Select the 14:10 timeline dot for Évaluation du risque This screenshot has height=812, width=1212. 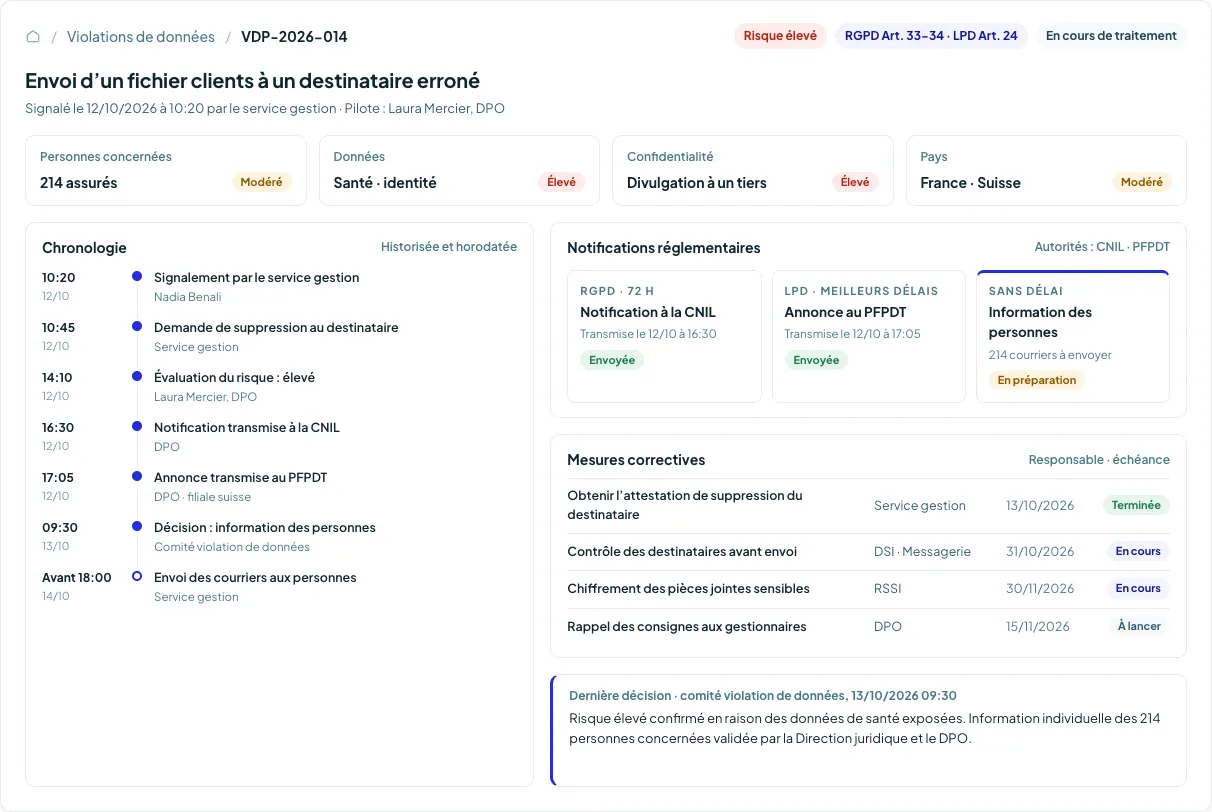pyautogui.click(x=137, y=376)
